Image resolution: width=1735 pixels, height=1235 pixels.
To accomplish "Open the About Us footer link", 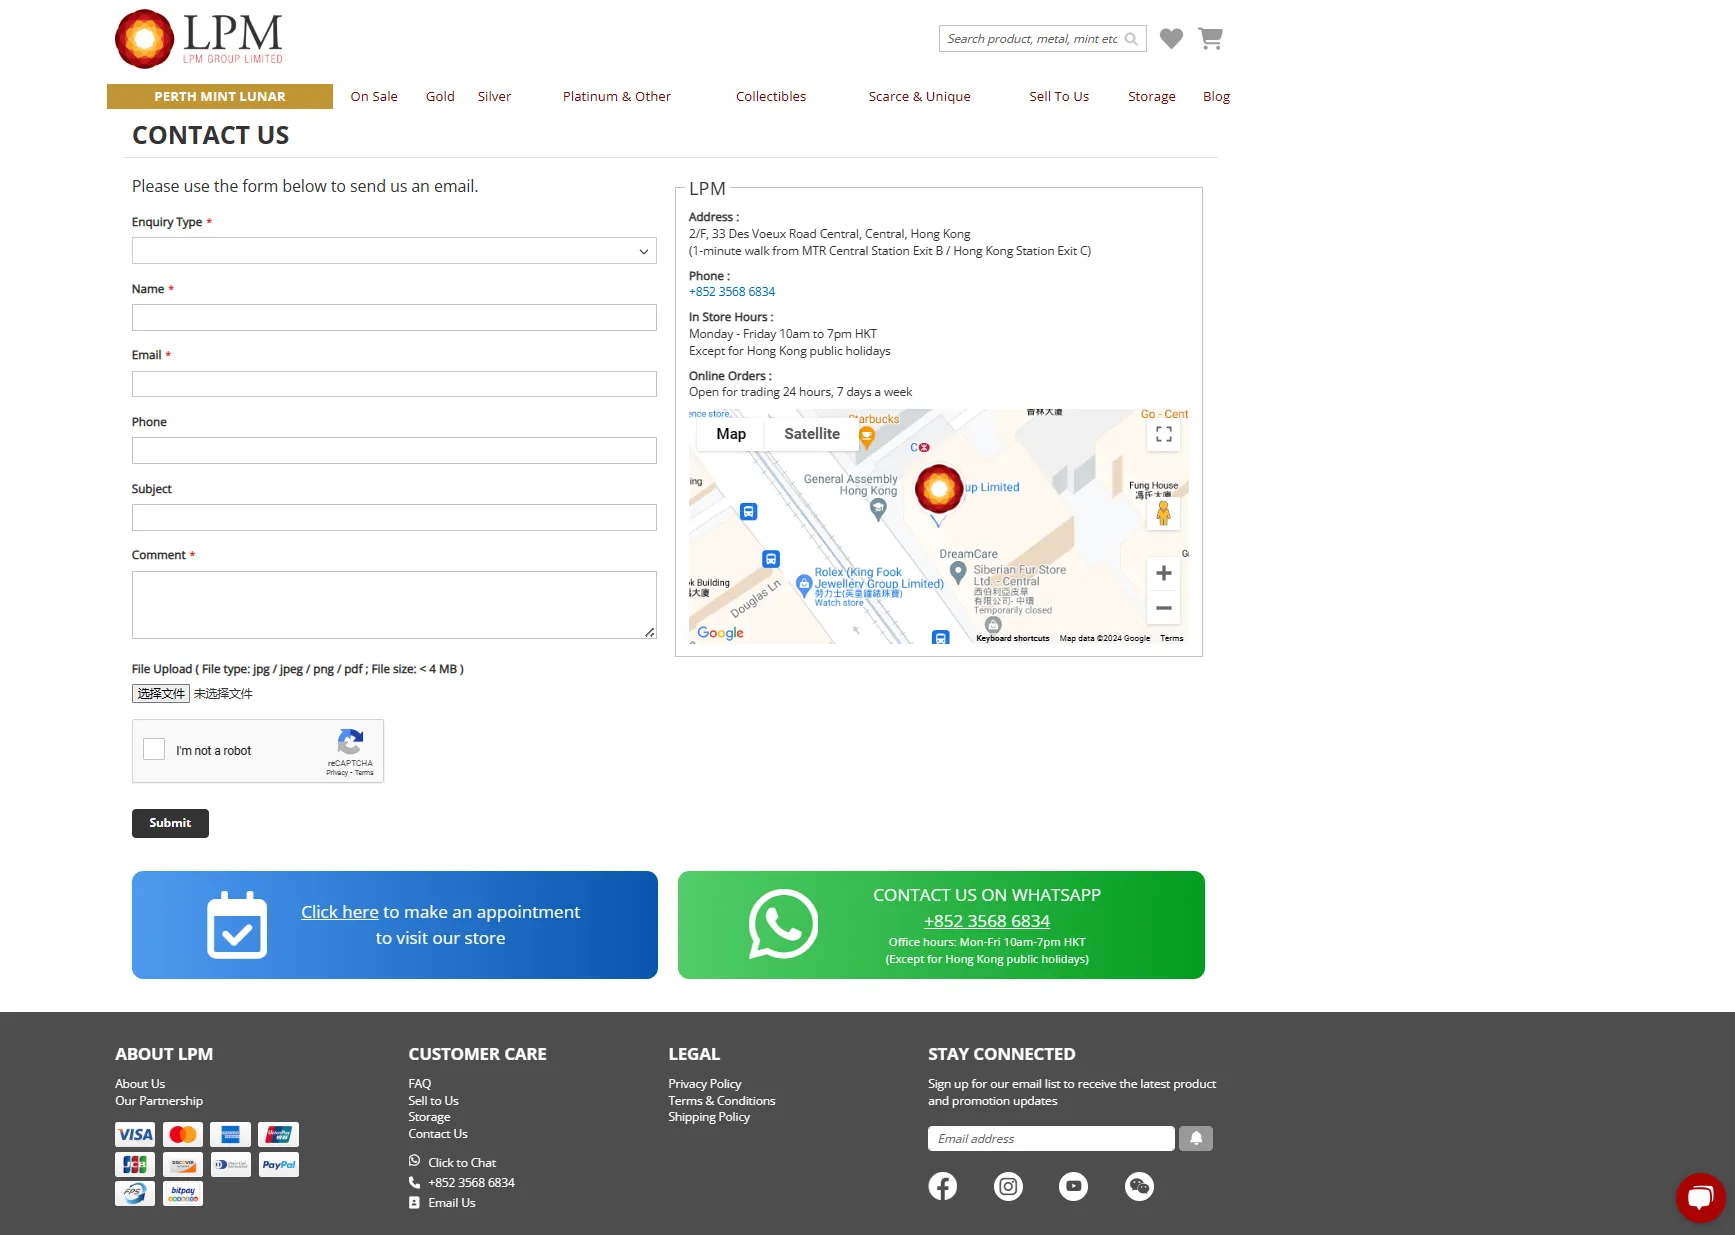I will 140,1084.
